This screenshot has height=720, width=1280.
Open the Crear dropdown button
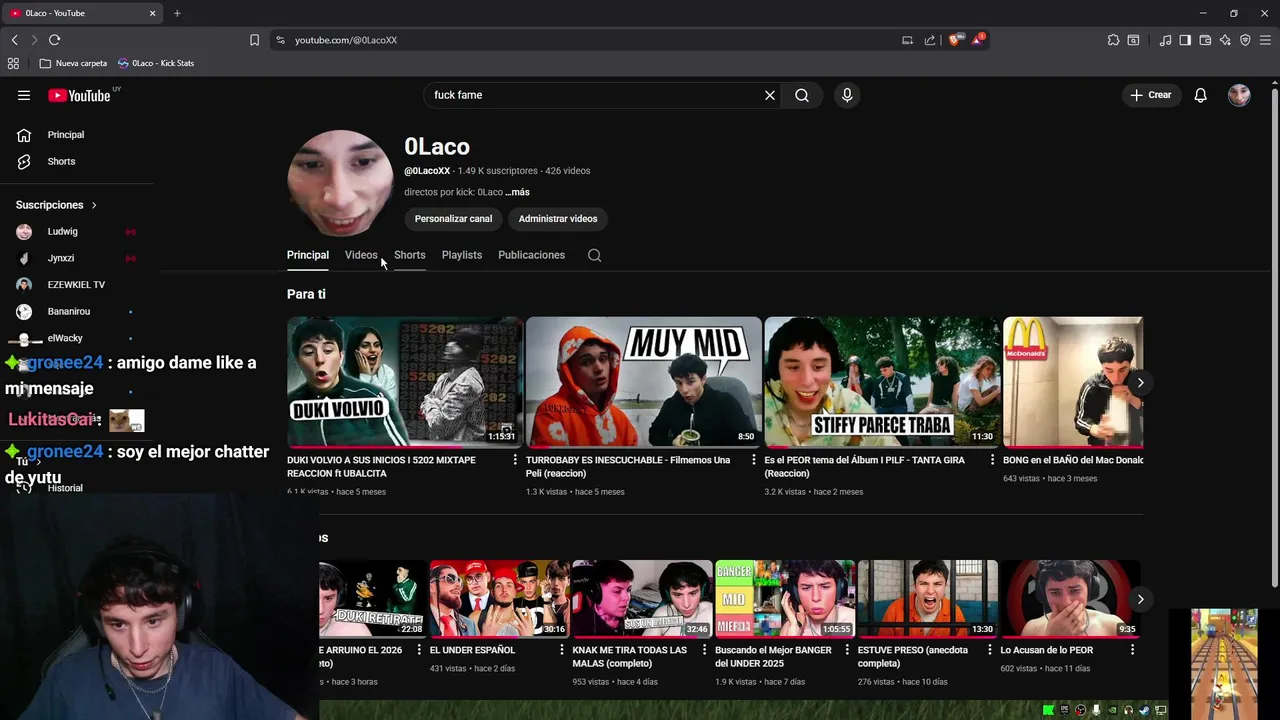tap(1151, 95)
